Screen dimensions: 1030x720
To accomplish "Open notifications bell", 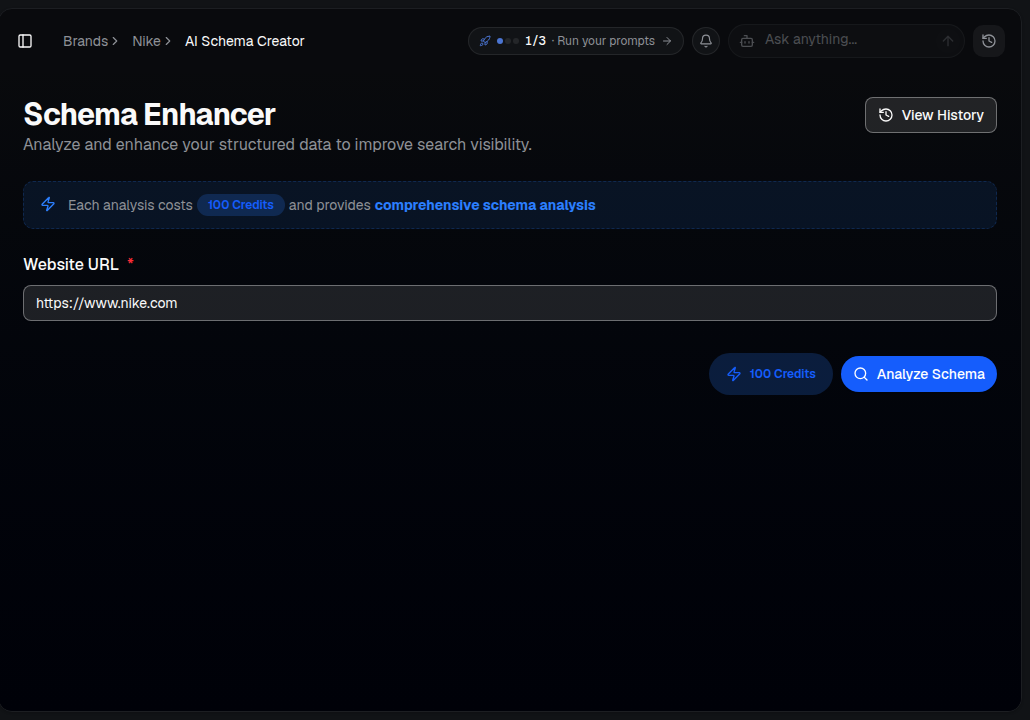I will coord(705,41).
